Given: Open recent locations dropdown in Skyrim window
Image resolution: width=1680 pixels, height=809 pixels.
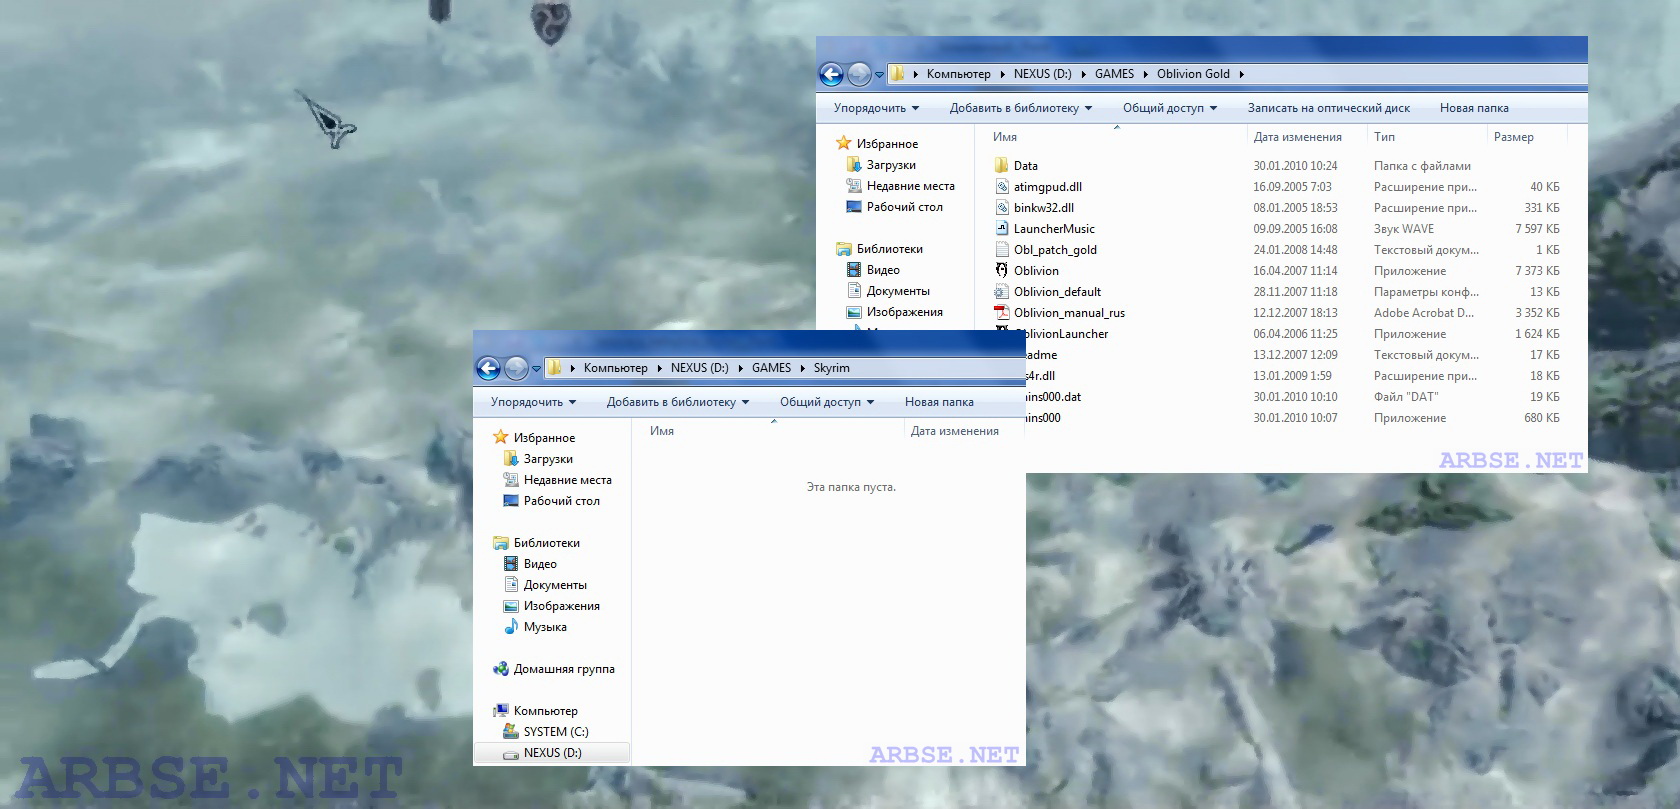Looking at the screenshot, I should click(536, 369).
